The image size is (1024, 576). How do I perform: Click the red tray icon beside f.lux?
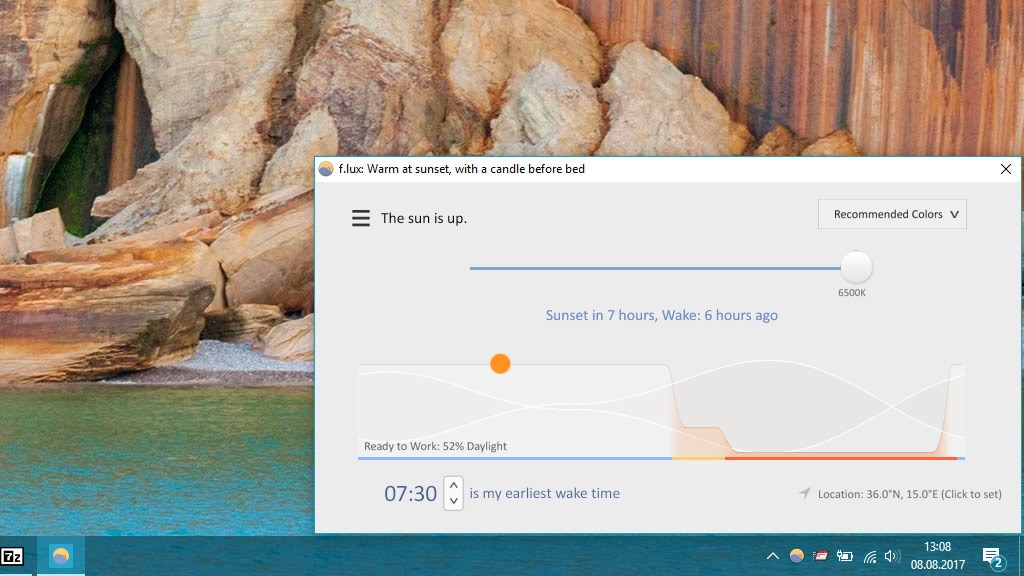[x=820, y=556]
